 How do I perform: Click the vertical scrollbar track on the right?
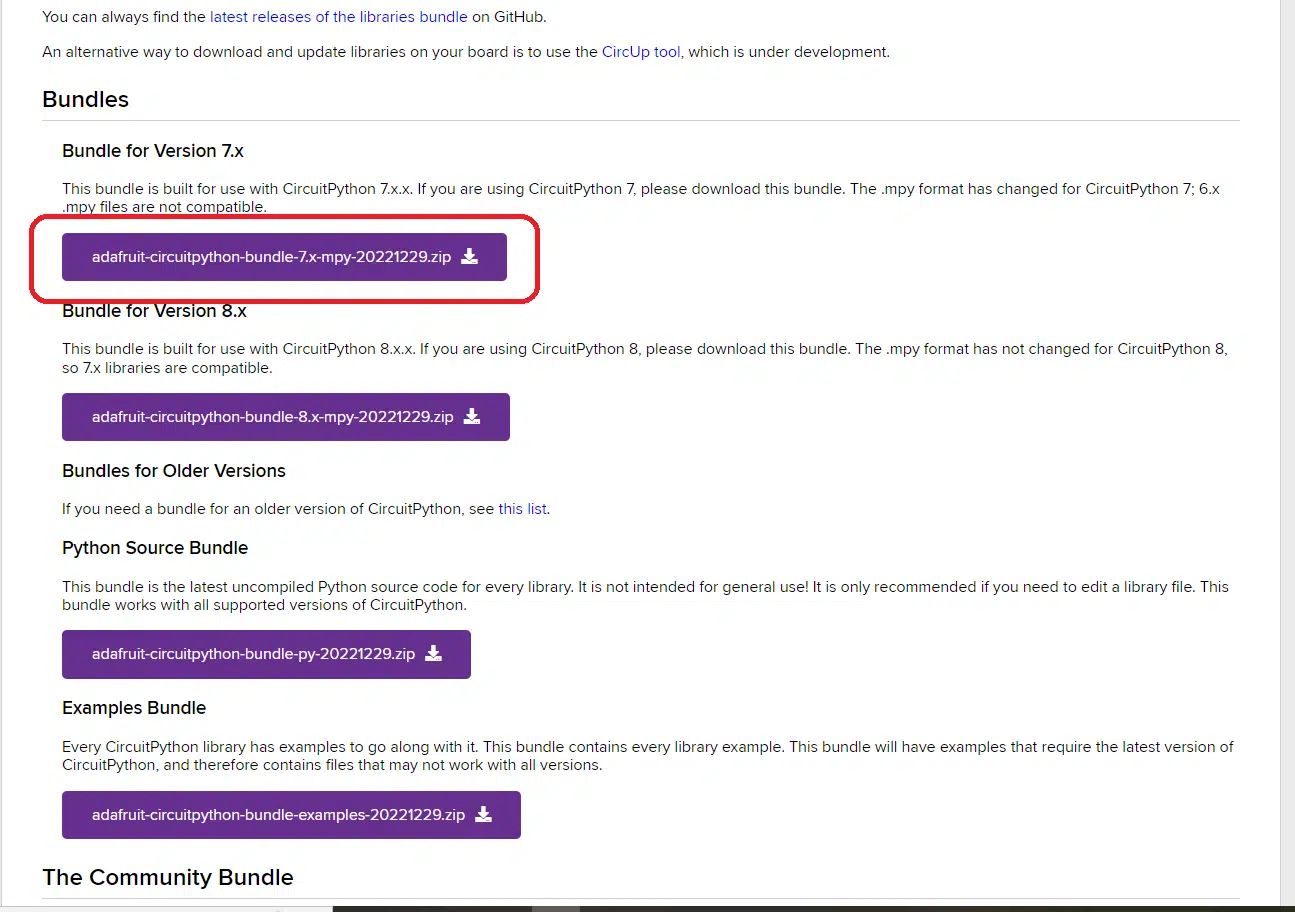1287,450
